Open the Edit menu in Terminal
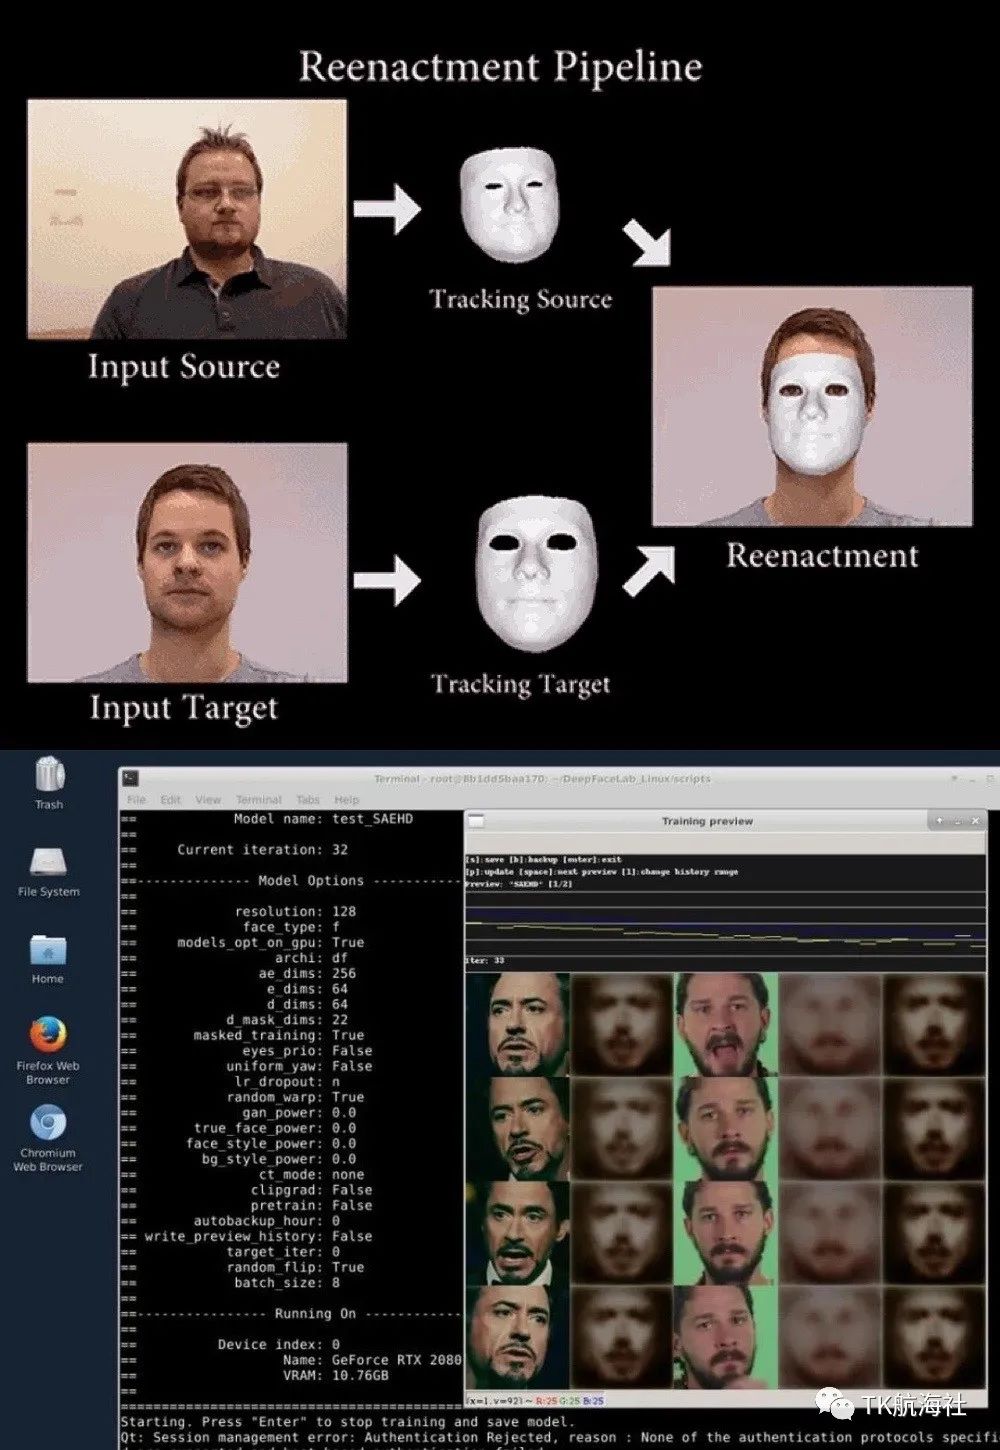The image size is (1000, 1450). [x=171, y=799]
